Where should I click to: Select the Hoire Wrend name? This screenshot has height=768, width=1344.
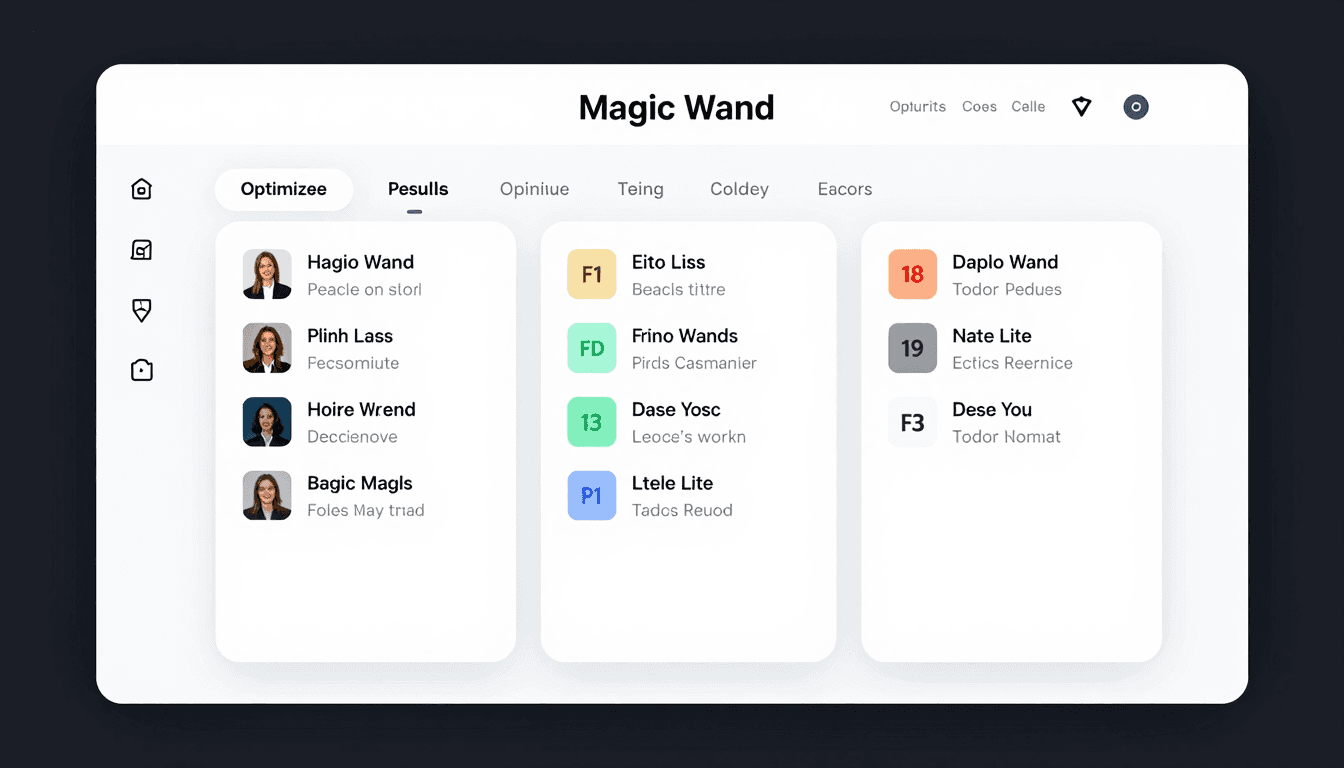tap(361, 409)
